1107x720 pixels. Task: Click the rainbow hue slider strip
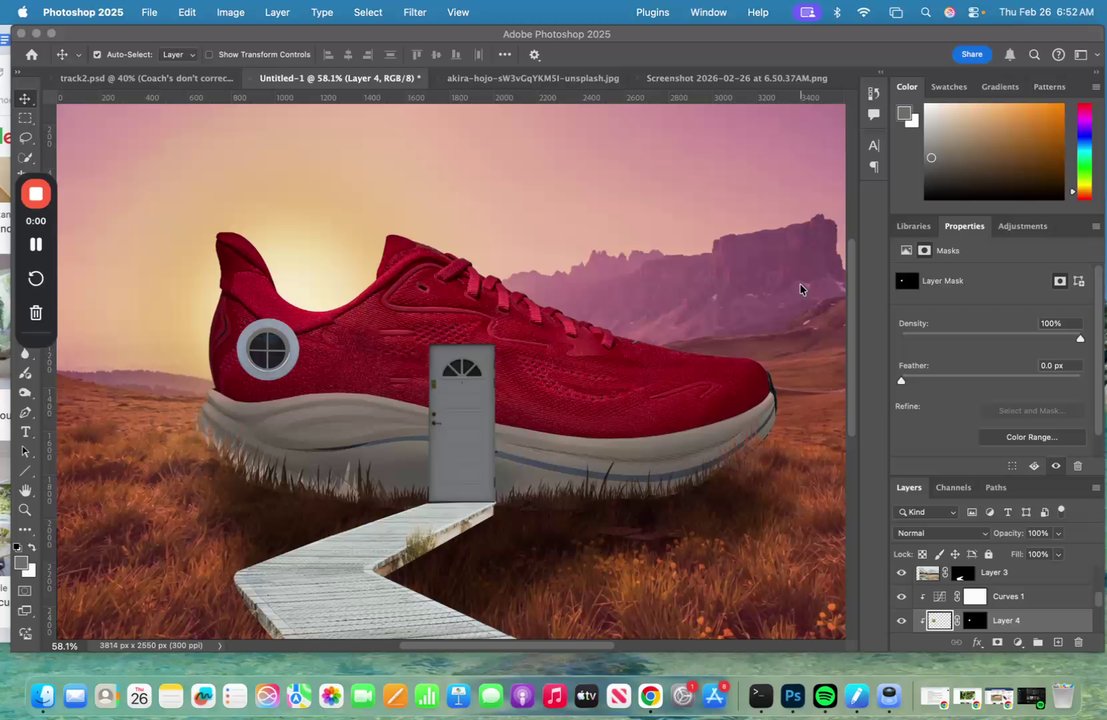coord(1084,148)
